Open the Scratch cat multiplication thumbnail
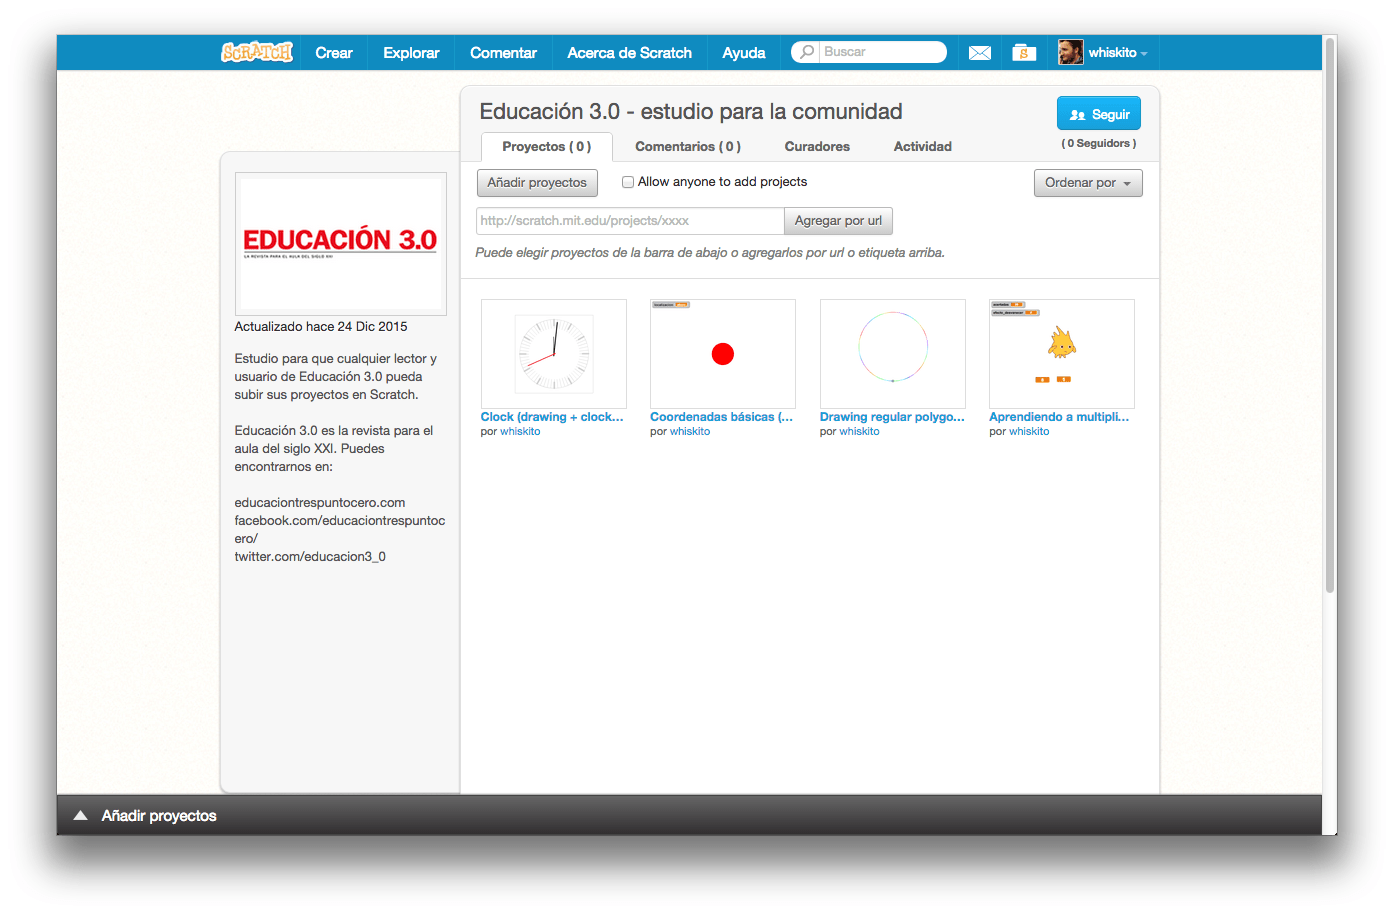1394x914 pixels. click(1062, 353)
